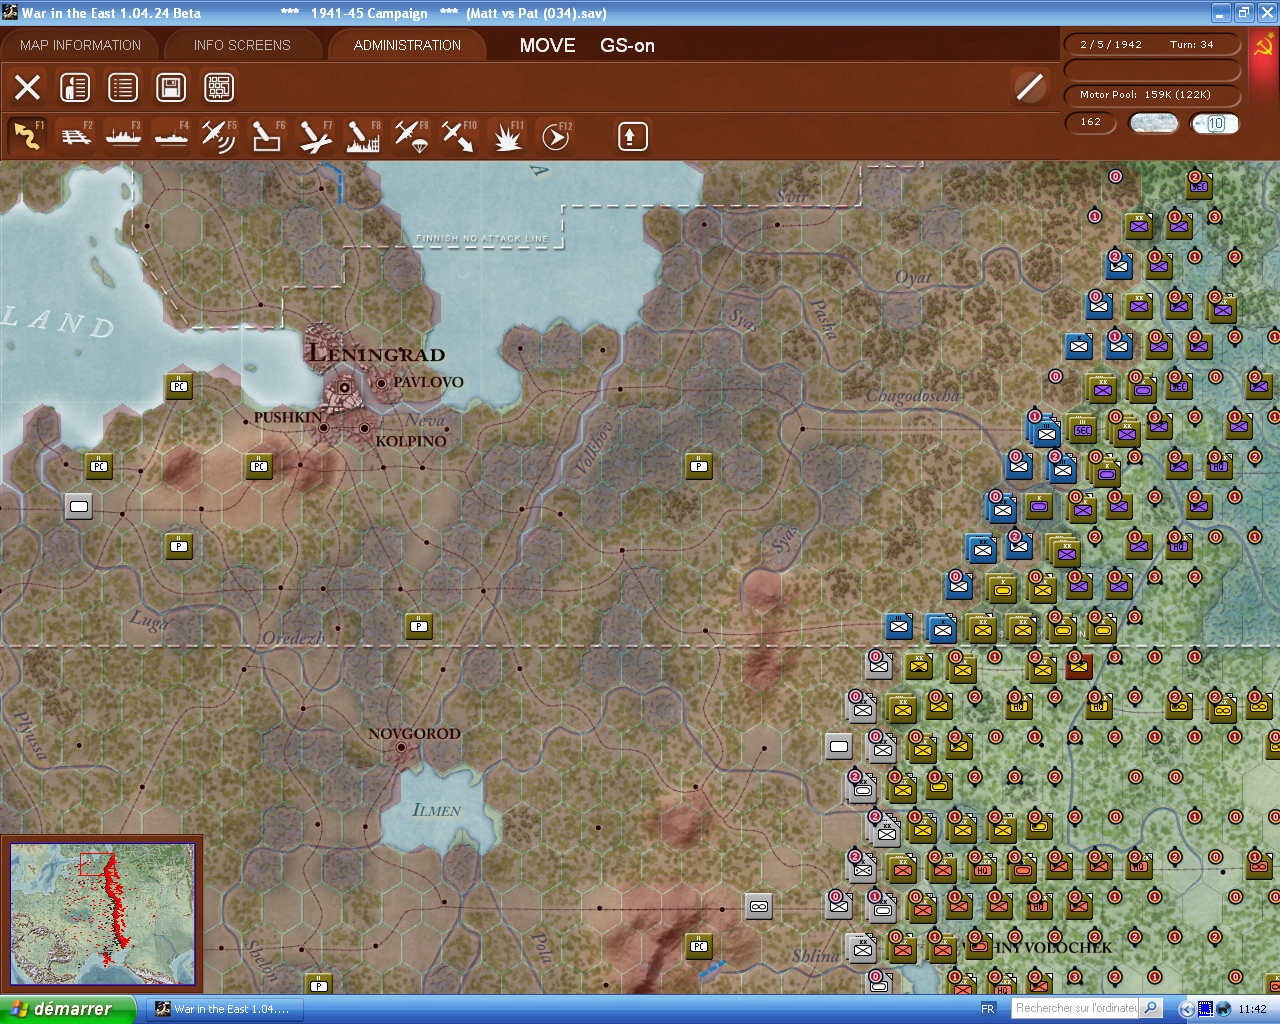This screenshot has height=1024, width=1280.
Task: Select the P counter east of Volkhov
Action: 699,466
